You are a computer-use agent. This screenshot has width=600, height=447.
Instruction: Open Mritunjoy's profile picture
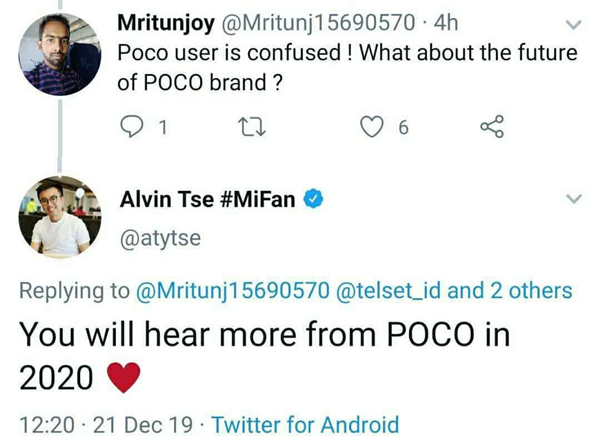(x=60, y=54)
